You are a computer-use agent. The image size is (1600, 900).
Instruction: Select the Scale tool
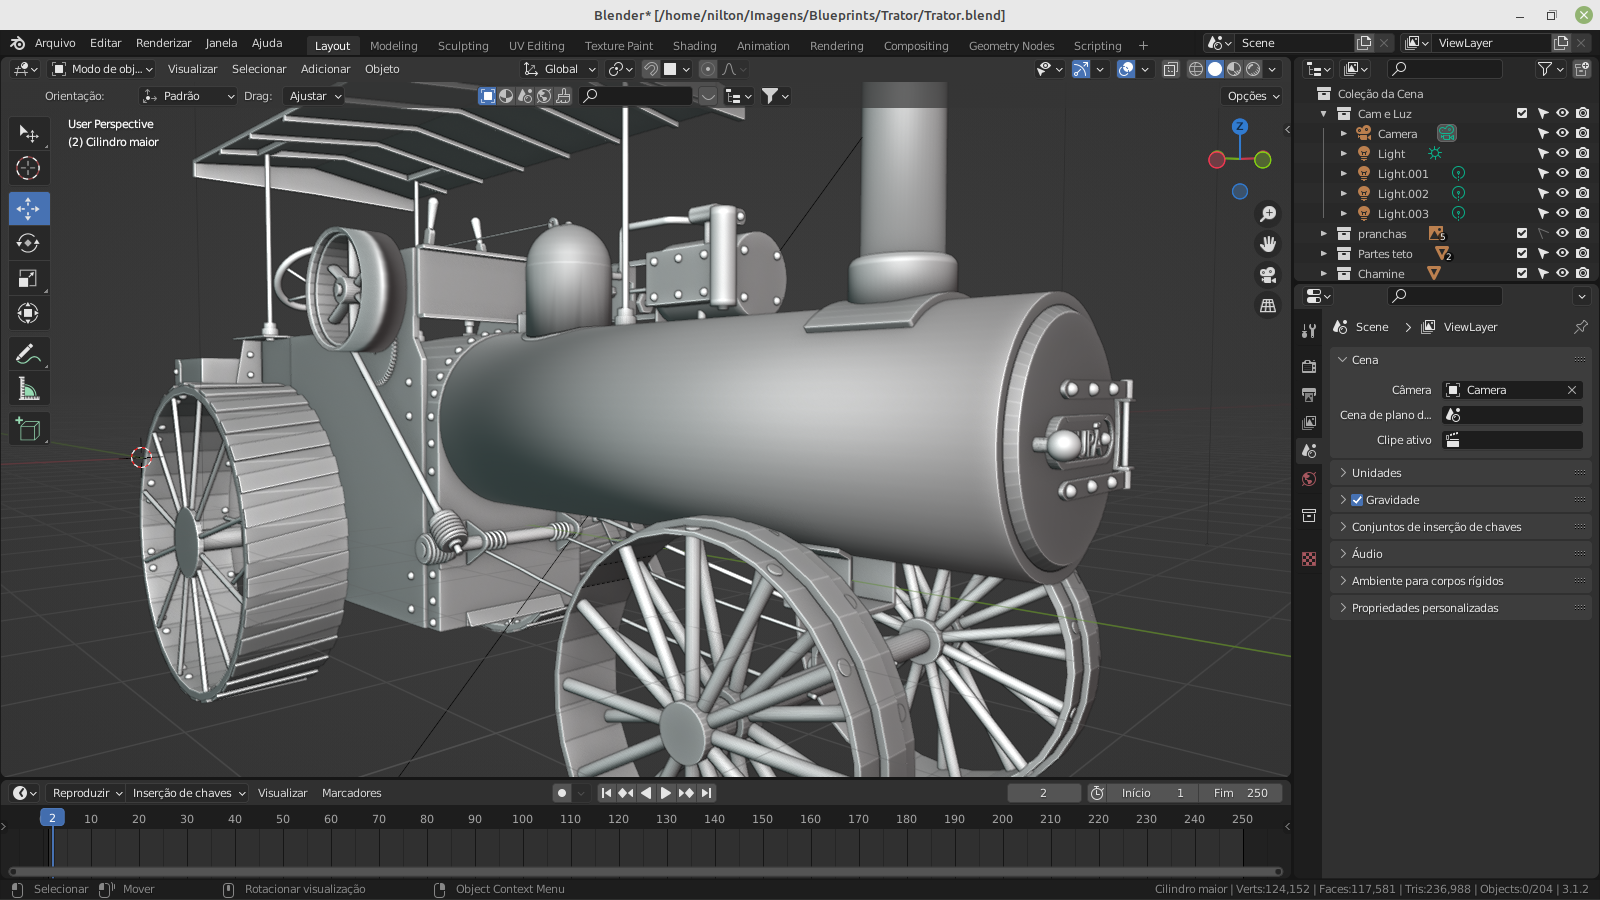[x=28, y=279]
